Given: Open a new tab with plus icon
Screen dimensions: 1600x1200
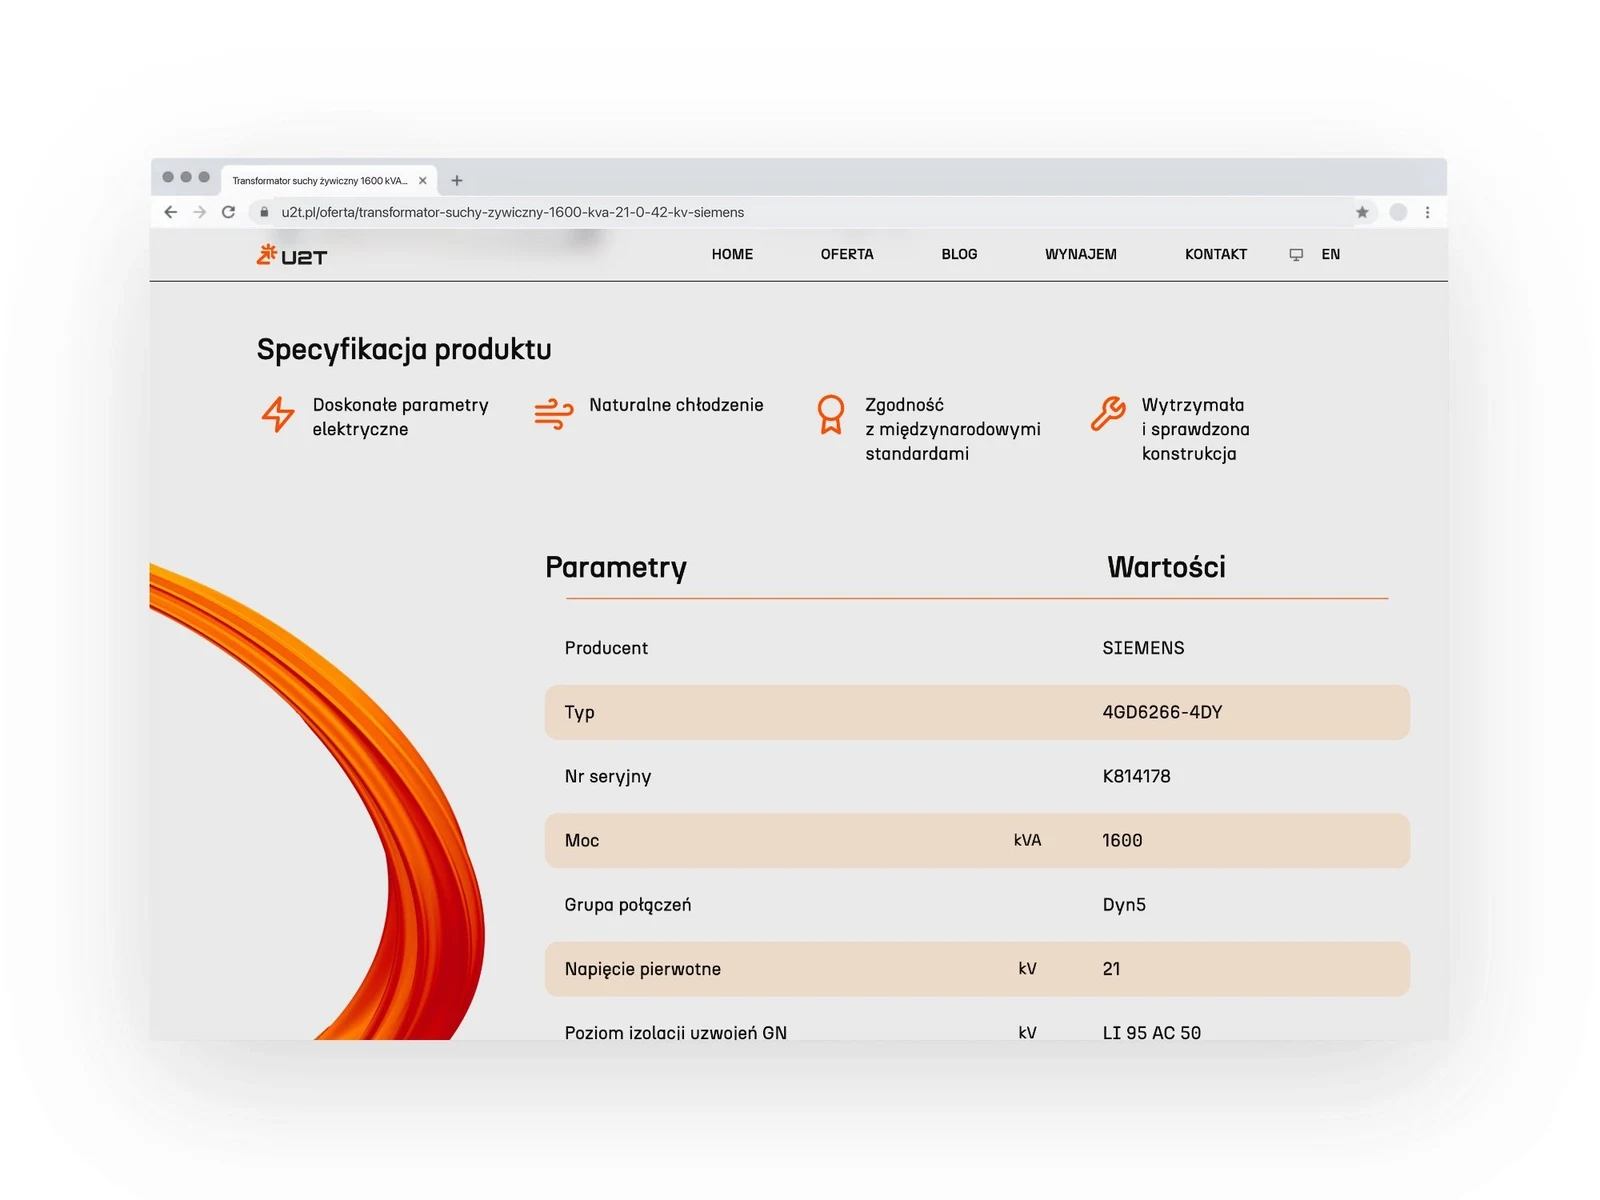Looking at the screenshot, I should [x=457, y=181].
